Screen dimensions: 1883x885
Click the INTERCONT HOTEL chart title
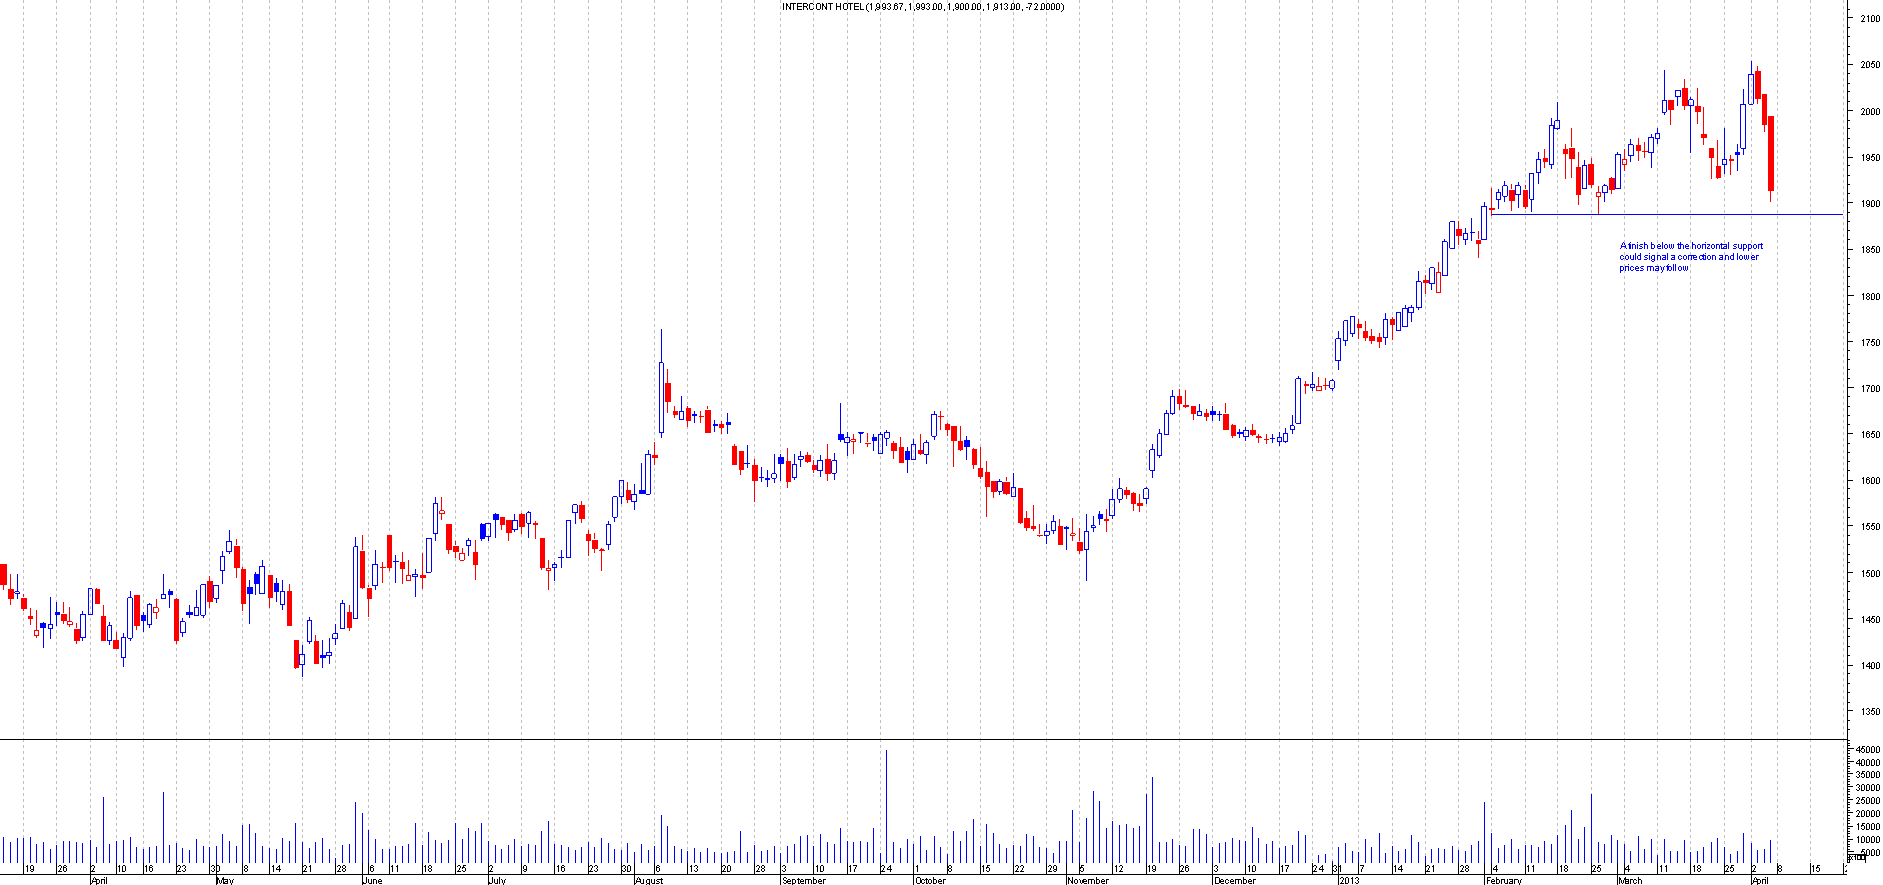(922, 7)
